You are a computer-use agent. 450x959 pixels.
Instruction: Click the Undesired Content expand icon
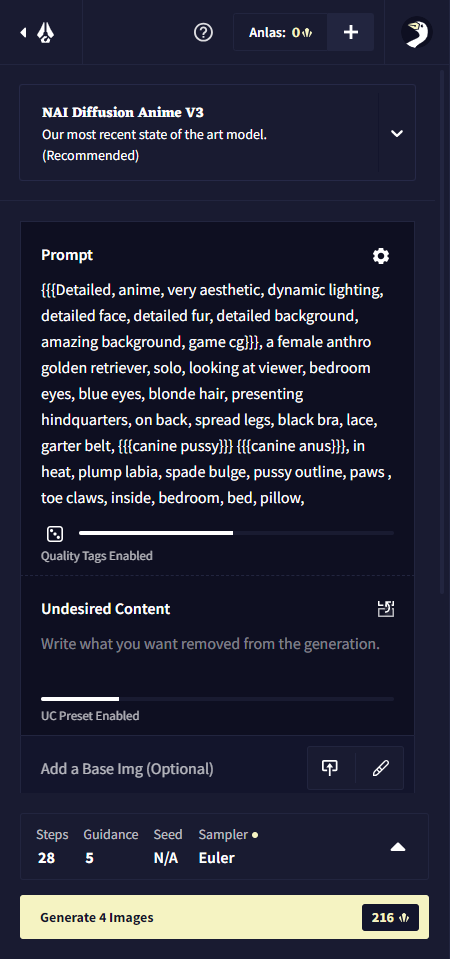tap(386, 609)
